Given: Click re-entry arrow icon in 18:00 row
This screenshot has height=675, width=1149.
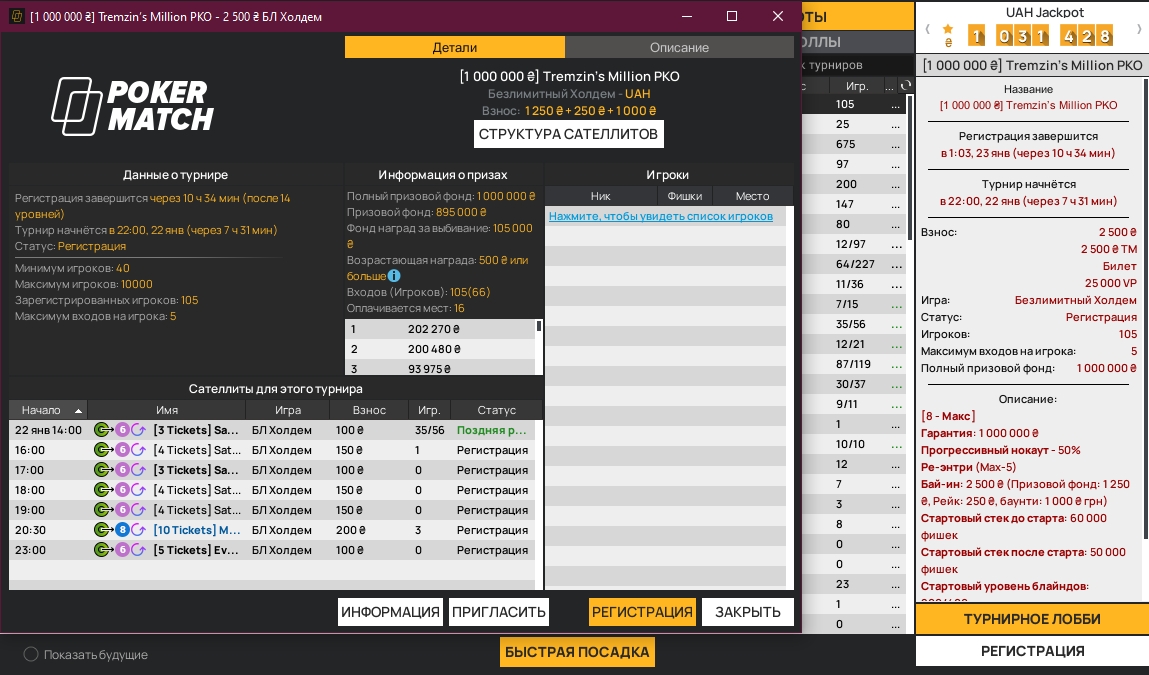Looking at the screenshot, I should coord(138,490).
